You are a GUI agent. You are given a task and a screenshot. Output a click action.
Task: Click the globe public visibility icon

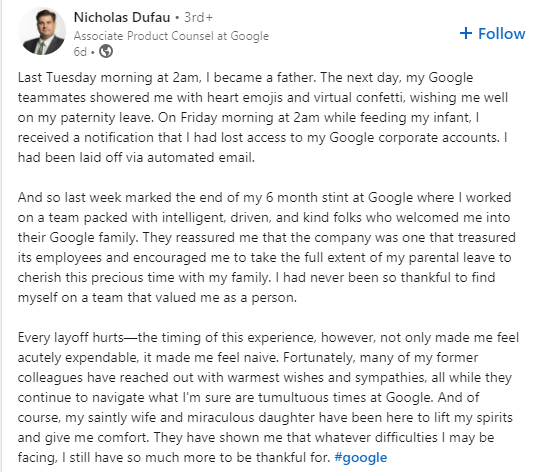(106, 51)
